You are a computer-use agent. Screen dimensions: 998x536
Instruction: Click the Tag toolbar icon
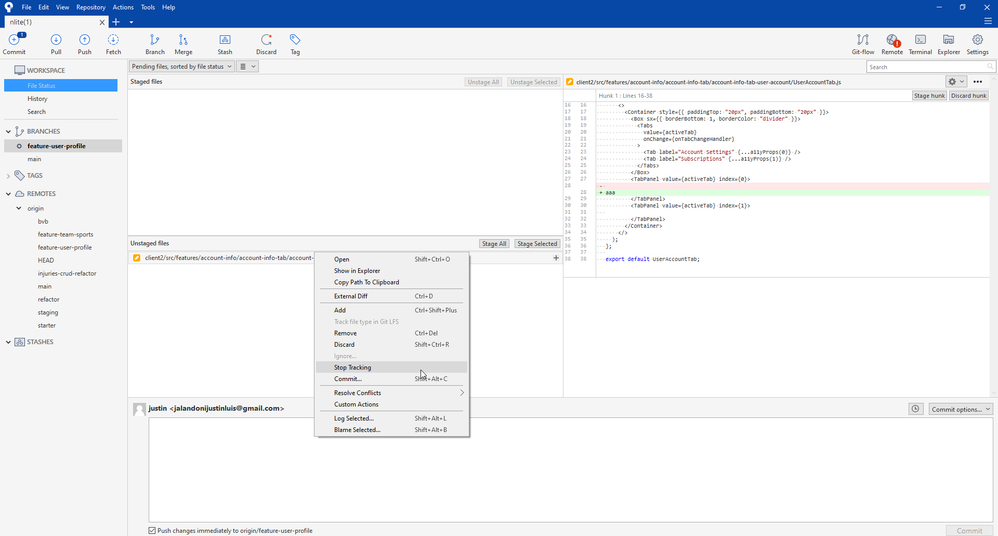[x=295, y=44]
